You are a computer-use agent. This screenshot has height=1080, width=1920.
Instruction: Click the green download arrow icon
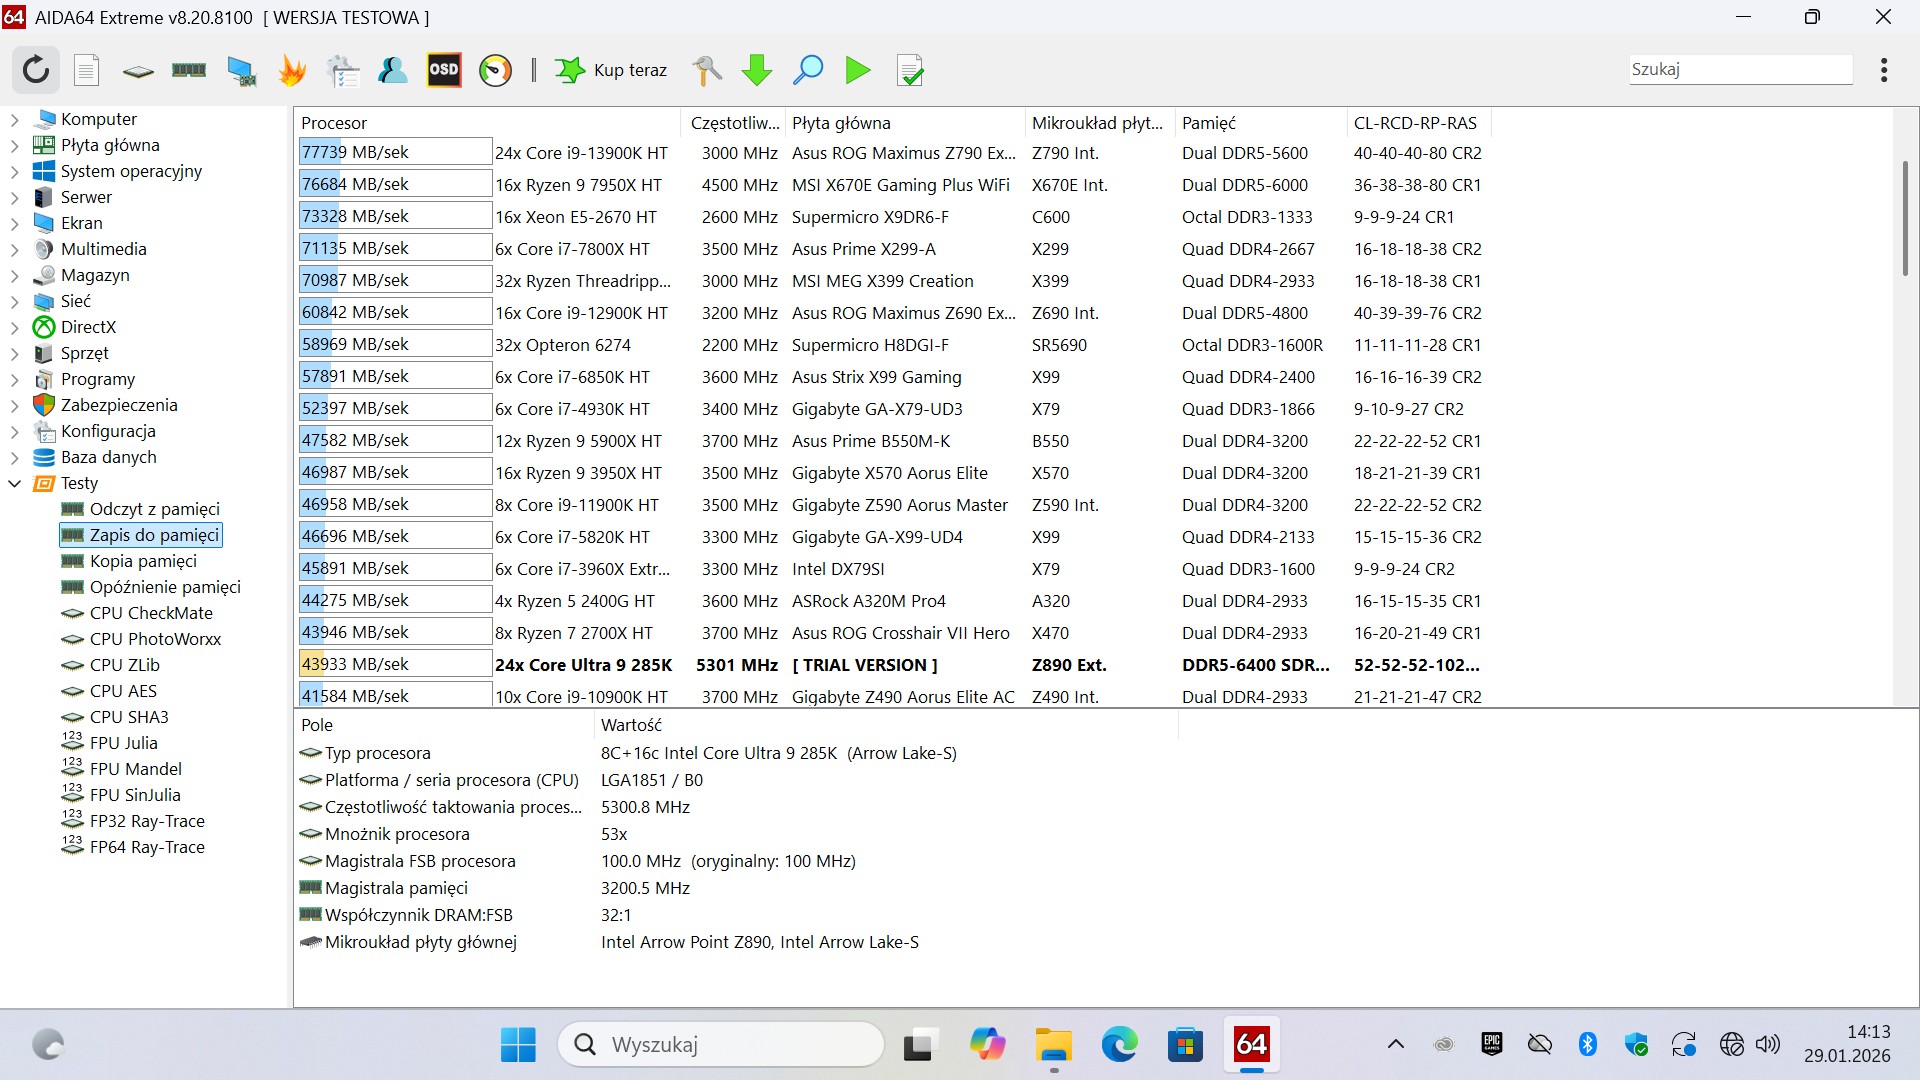(757, 70)
